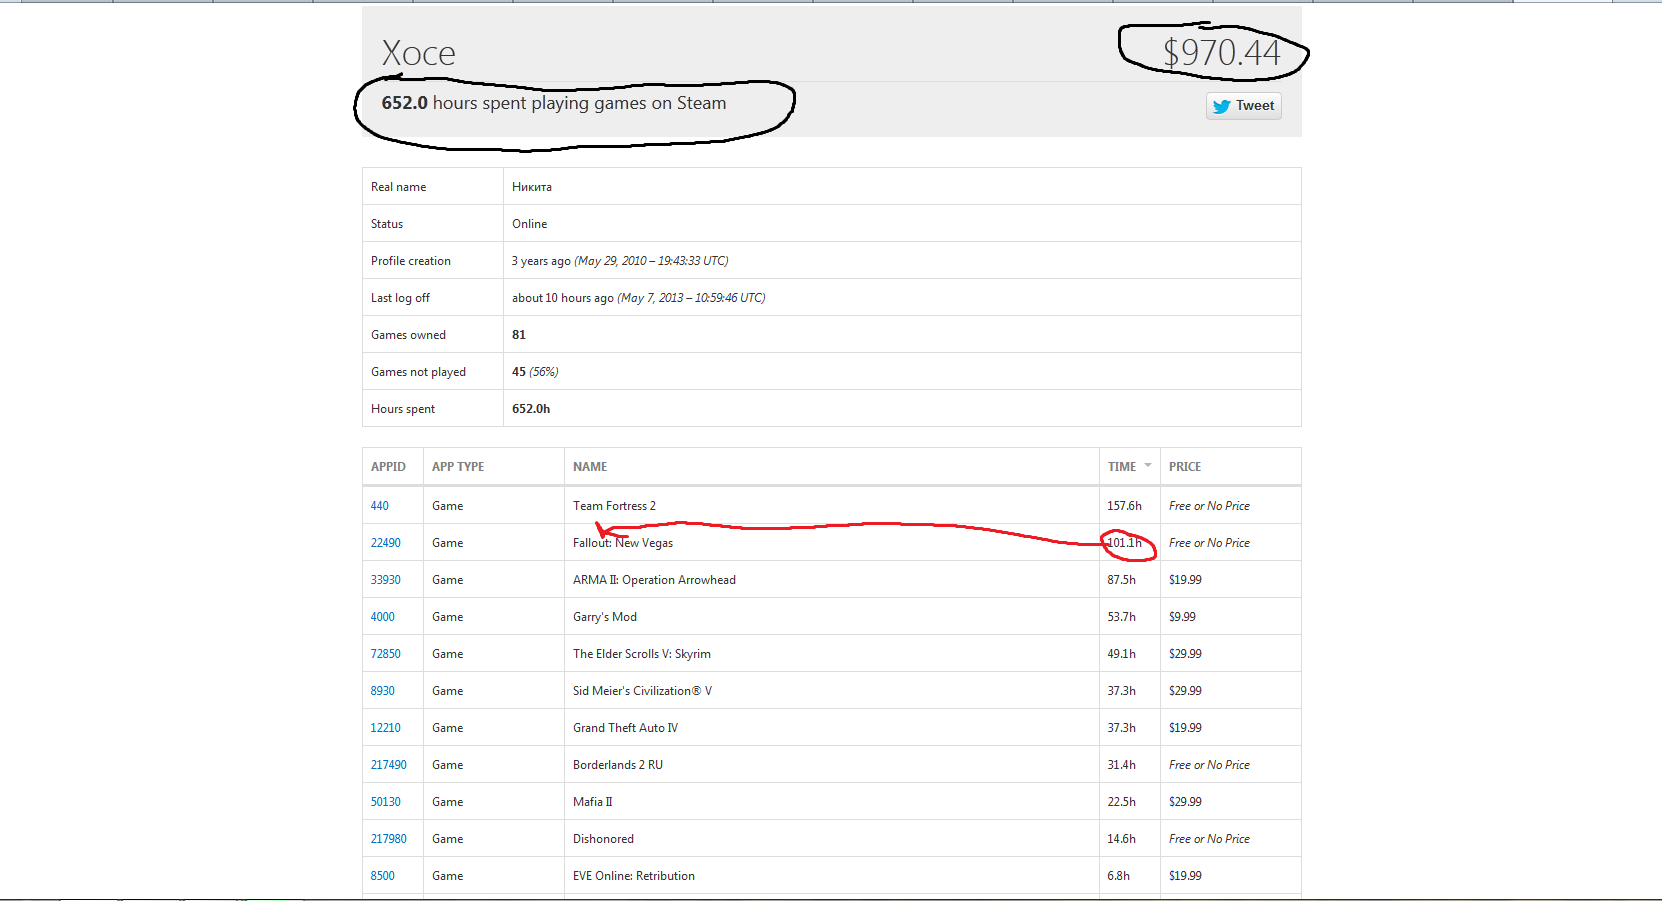Click the $970.44 account value
The height and width of the screenshot is (901, 1662).
pos(1221,53)
